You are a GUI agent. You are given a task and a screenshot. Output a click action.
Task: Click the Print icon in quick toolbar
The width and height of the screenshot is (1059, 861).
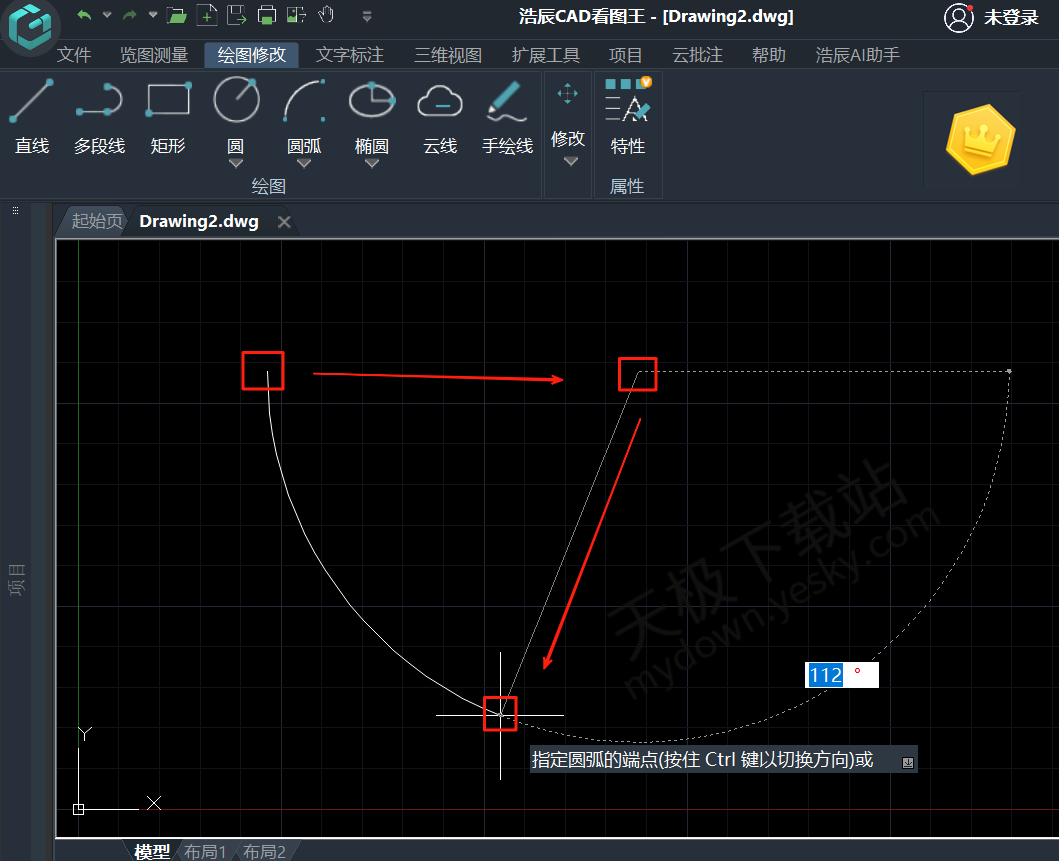pos(266,15)
